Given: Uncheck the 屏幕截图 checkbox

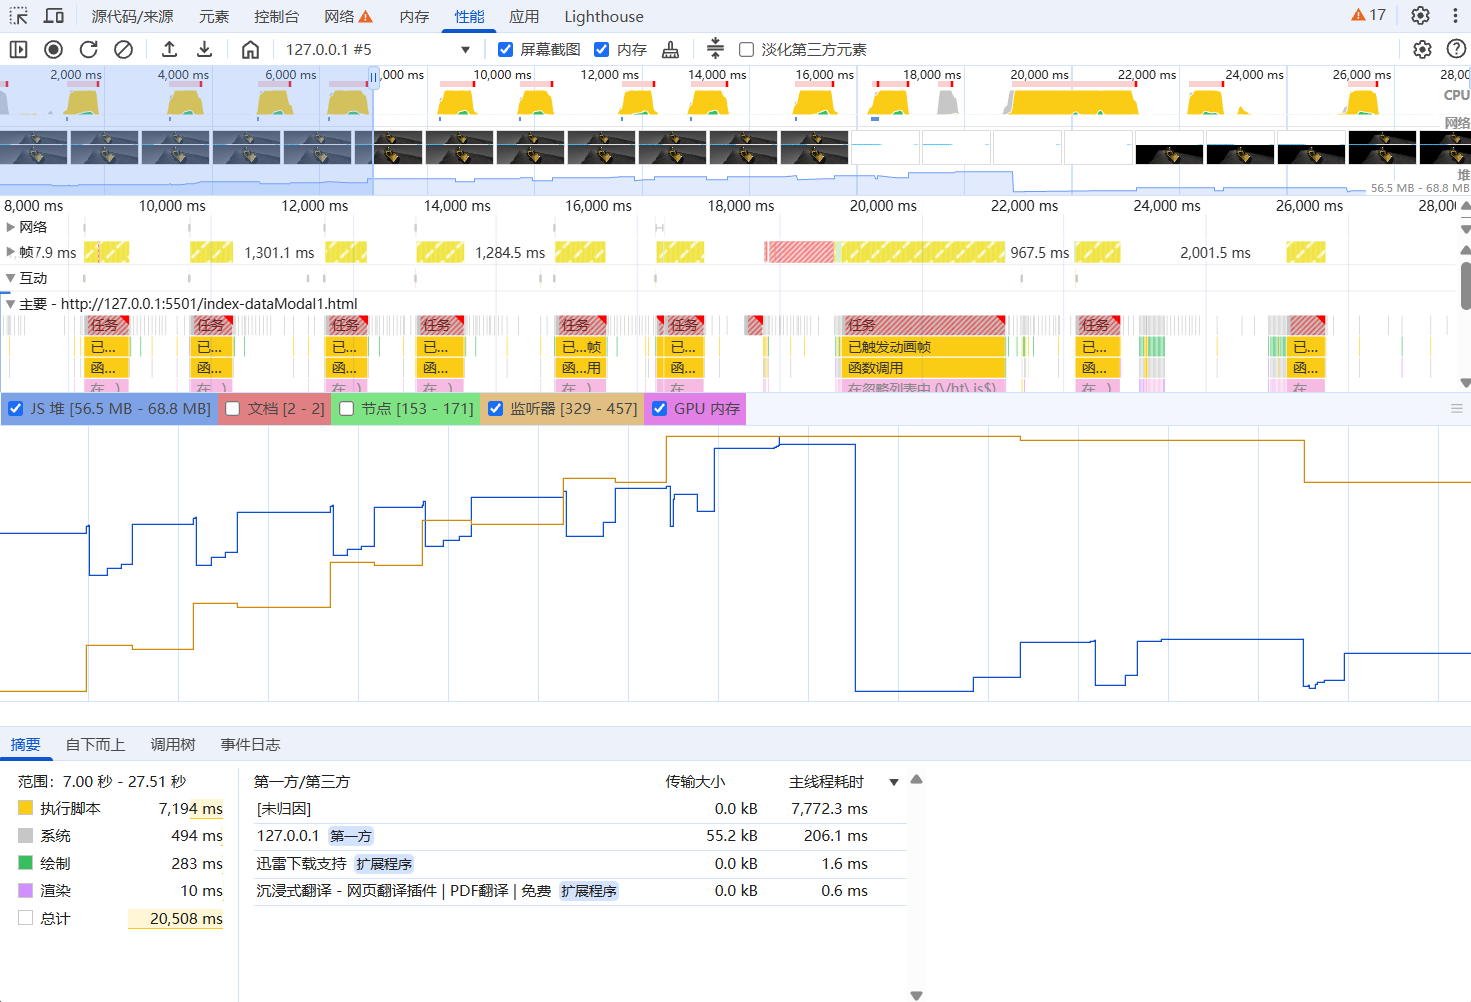Looking at the screenshot, I should point(506,49).
